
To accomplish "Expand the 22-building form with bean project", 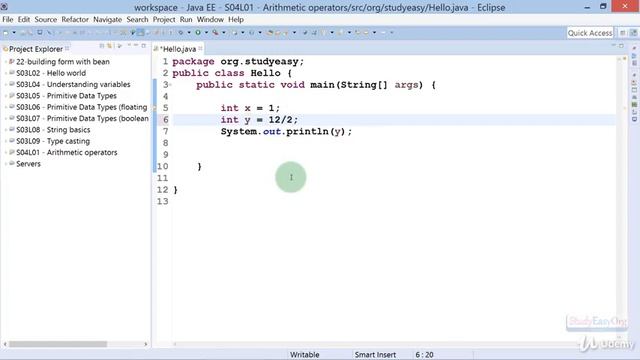I will [5, 62].
